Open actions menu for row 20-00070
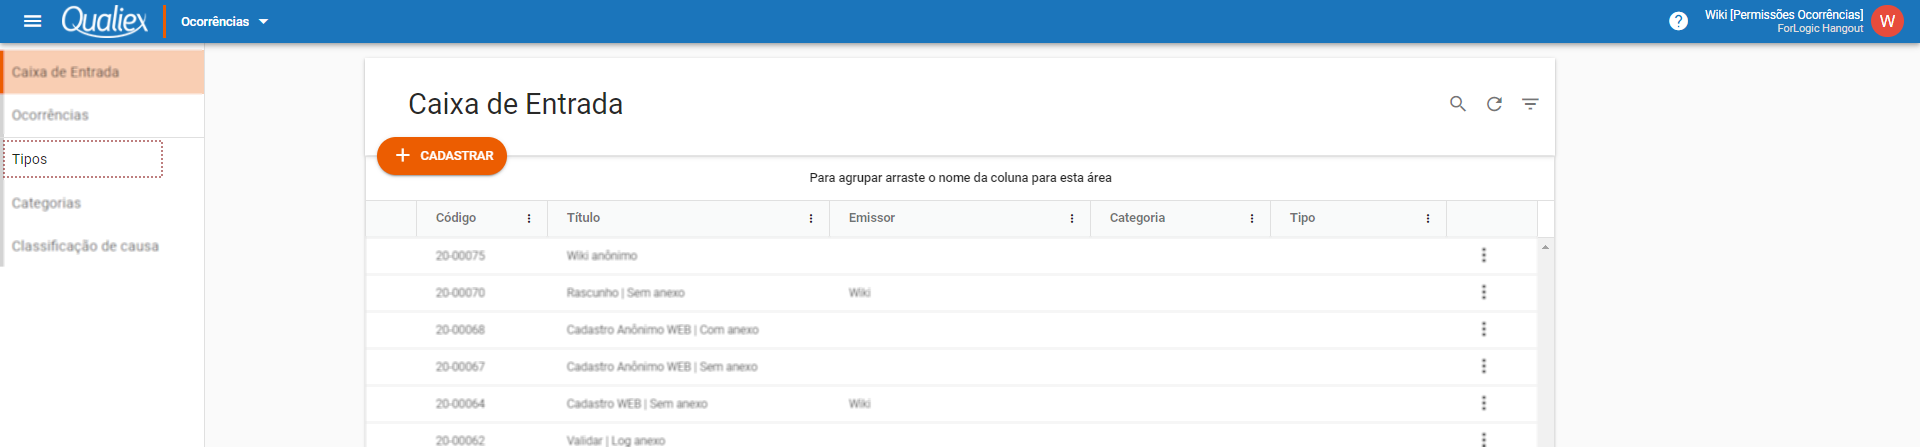Screen dimensions: 1920x447 pos(1484,292)
